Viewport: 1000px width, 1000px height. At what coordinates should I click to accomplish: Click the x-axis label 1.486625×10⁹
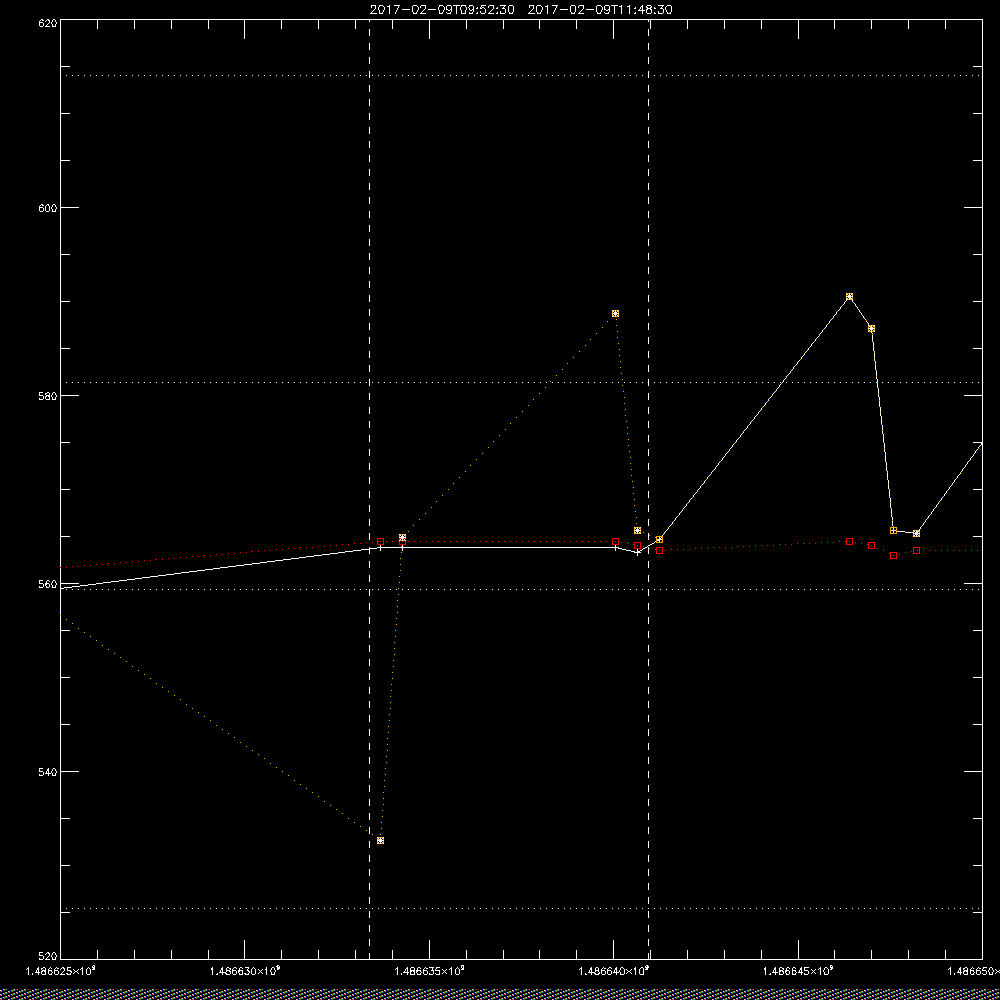click(61, 971)
